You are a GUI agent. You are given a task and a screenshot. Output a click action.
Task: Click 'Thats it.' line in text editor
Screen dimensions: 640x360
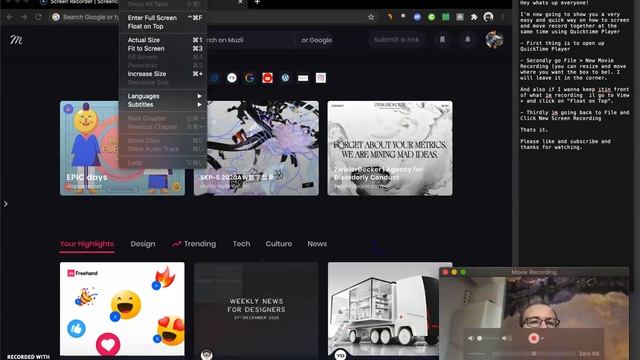pyautogui.click(x=534, y=130)
